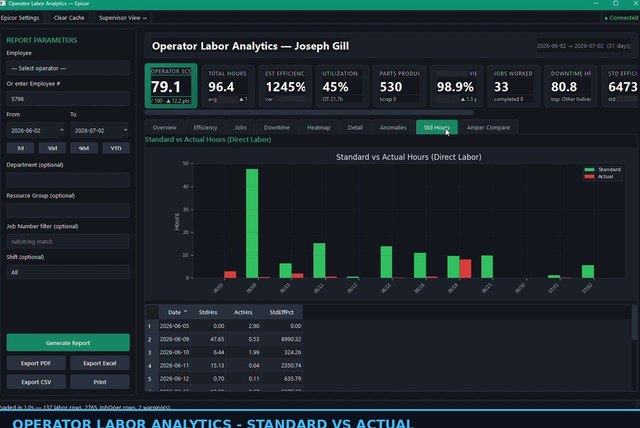Click the green Standard legend swatch

[x=589, y=169]
